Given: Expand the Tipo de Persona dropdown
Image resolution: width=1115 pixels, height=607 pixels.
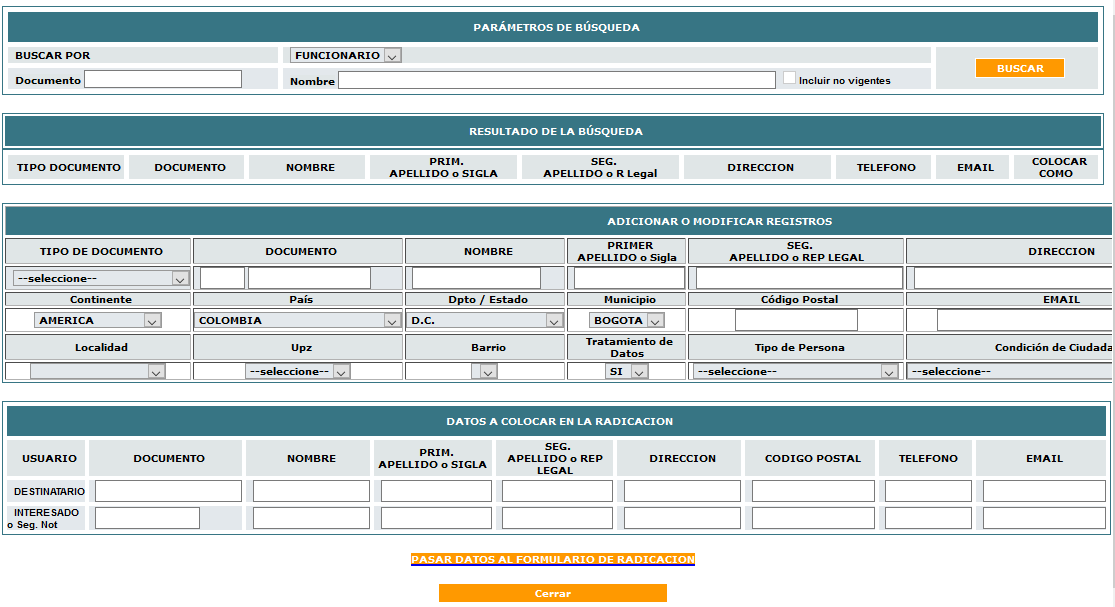Looking at the screenshot, I should click(x=796, y=371).
